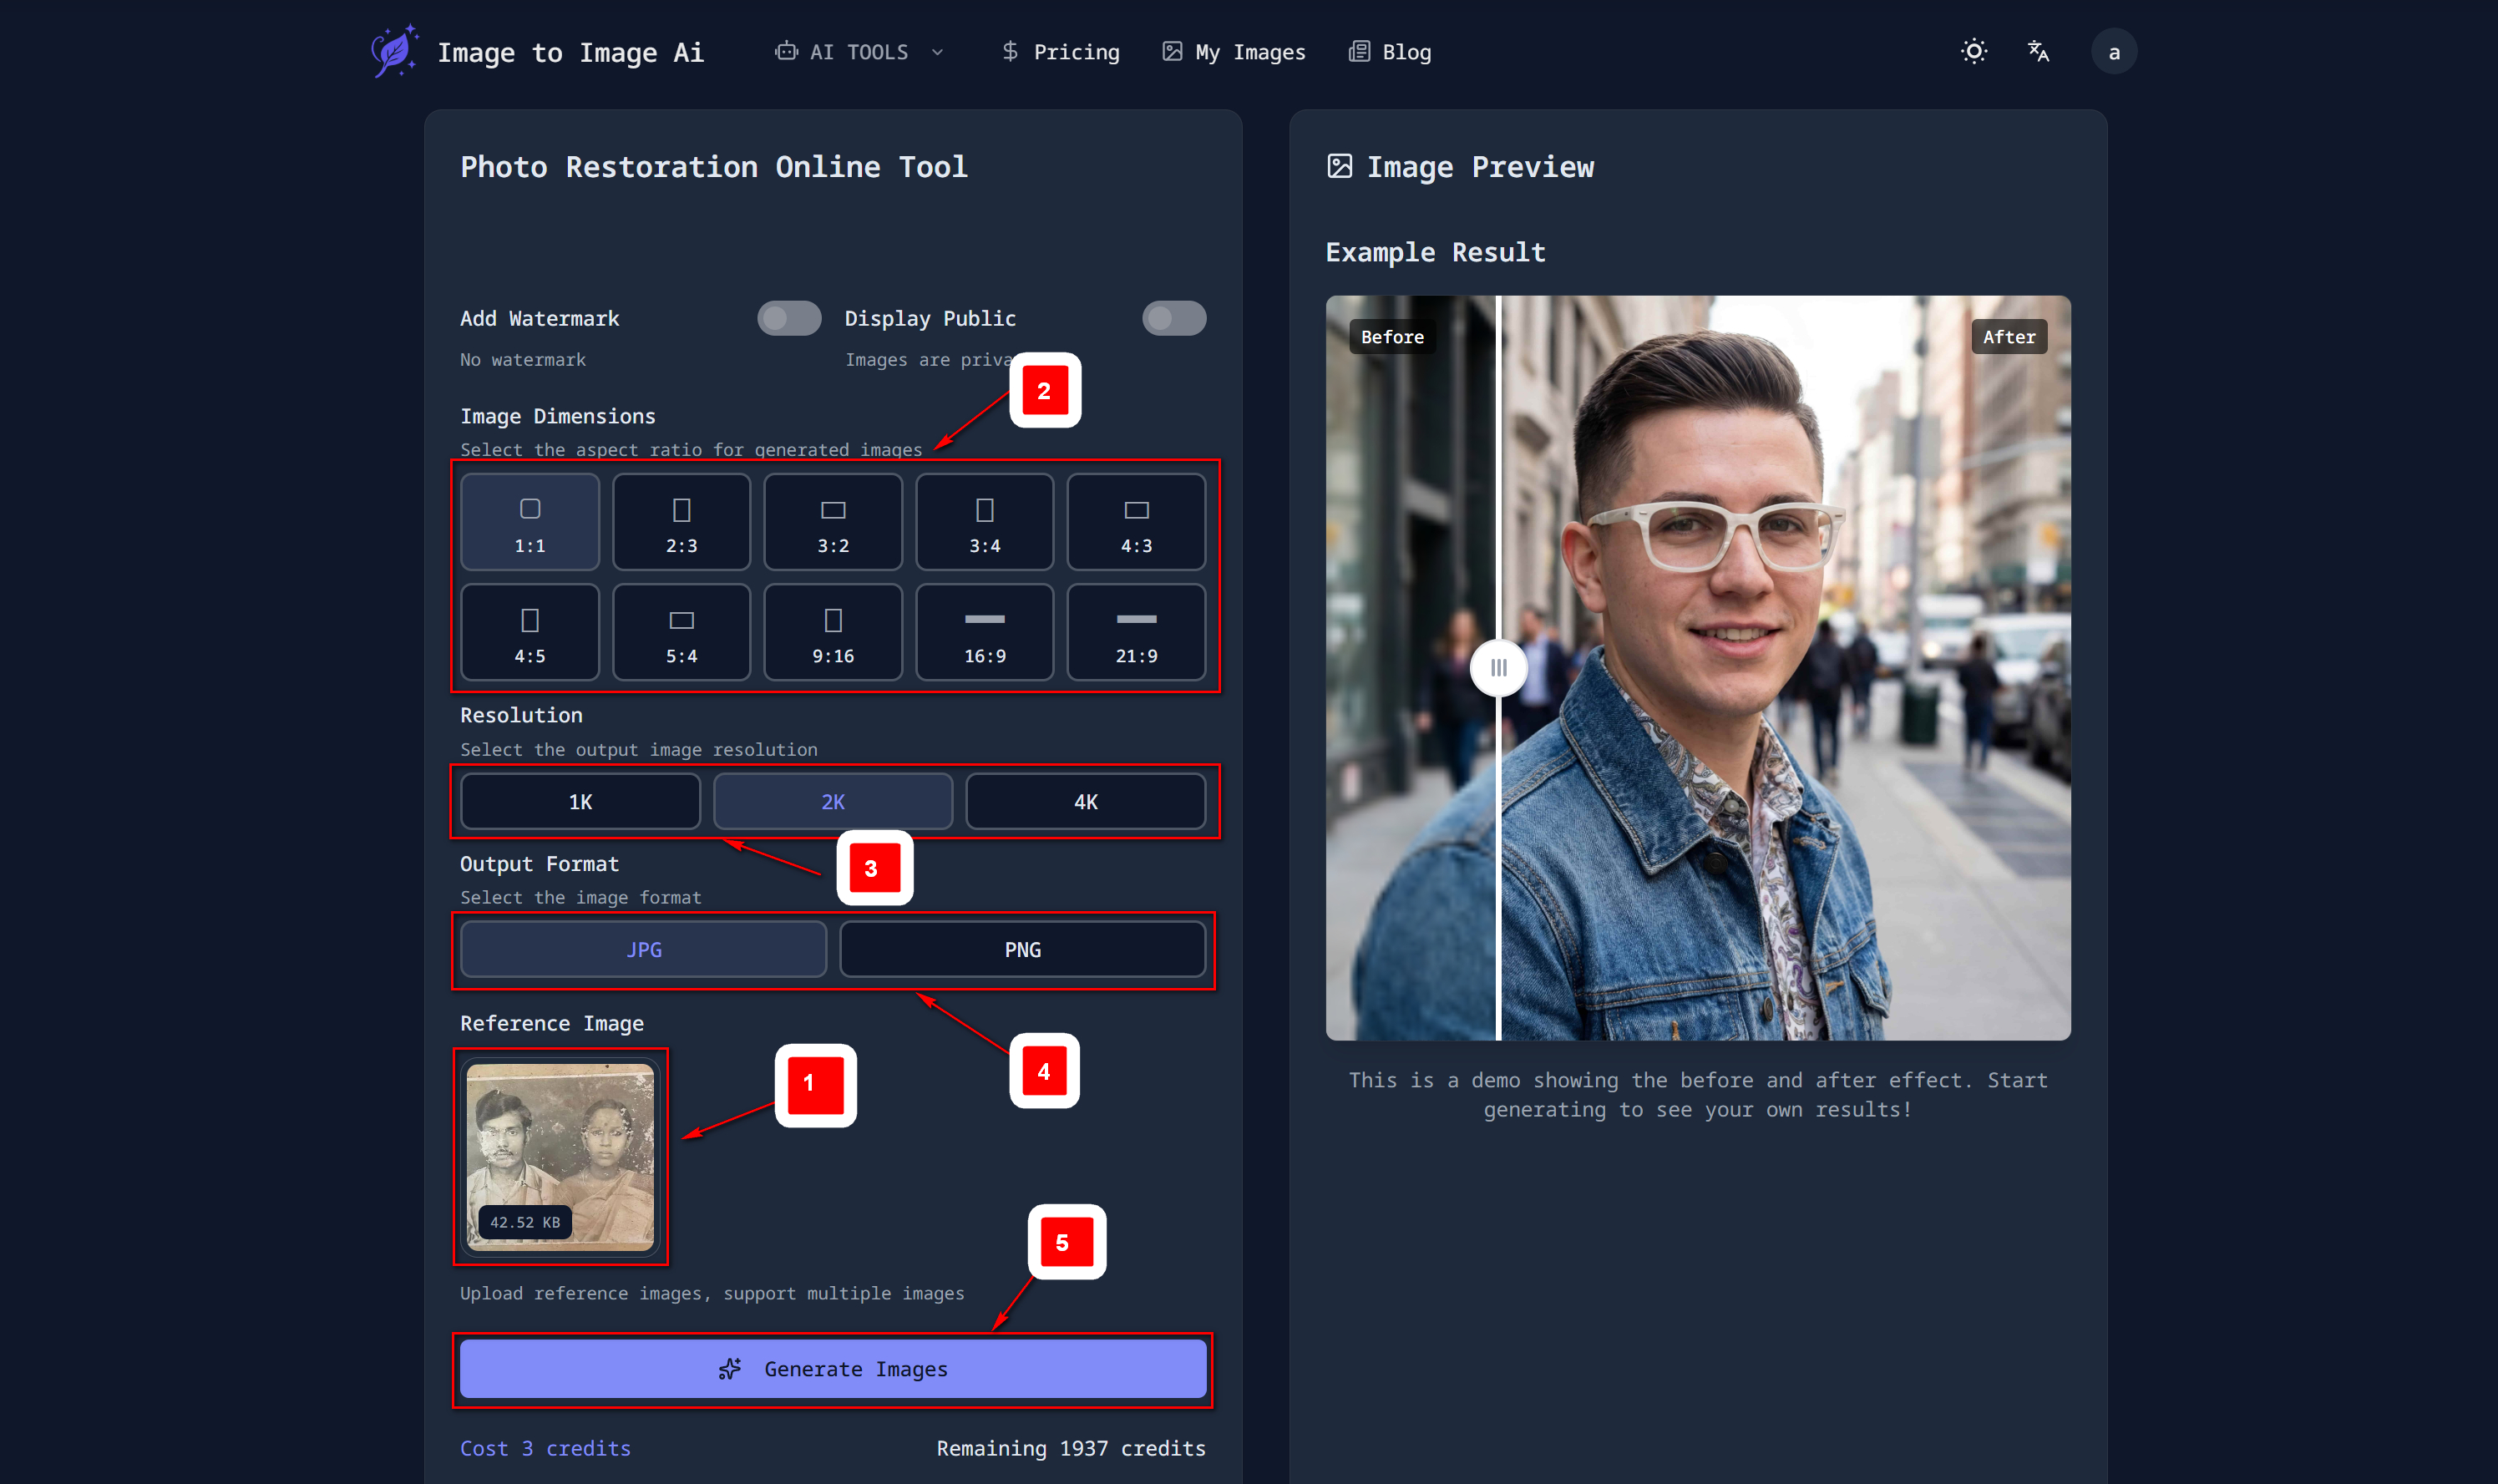The height and width of the screenshot is (1484, 2498).
Task: Click the before/after comparison slider handle
Action: tap(1497, 668)
